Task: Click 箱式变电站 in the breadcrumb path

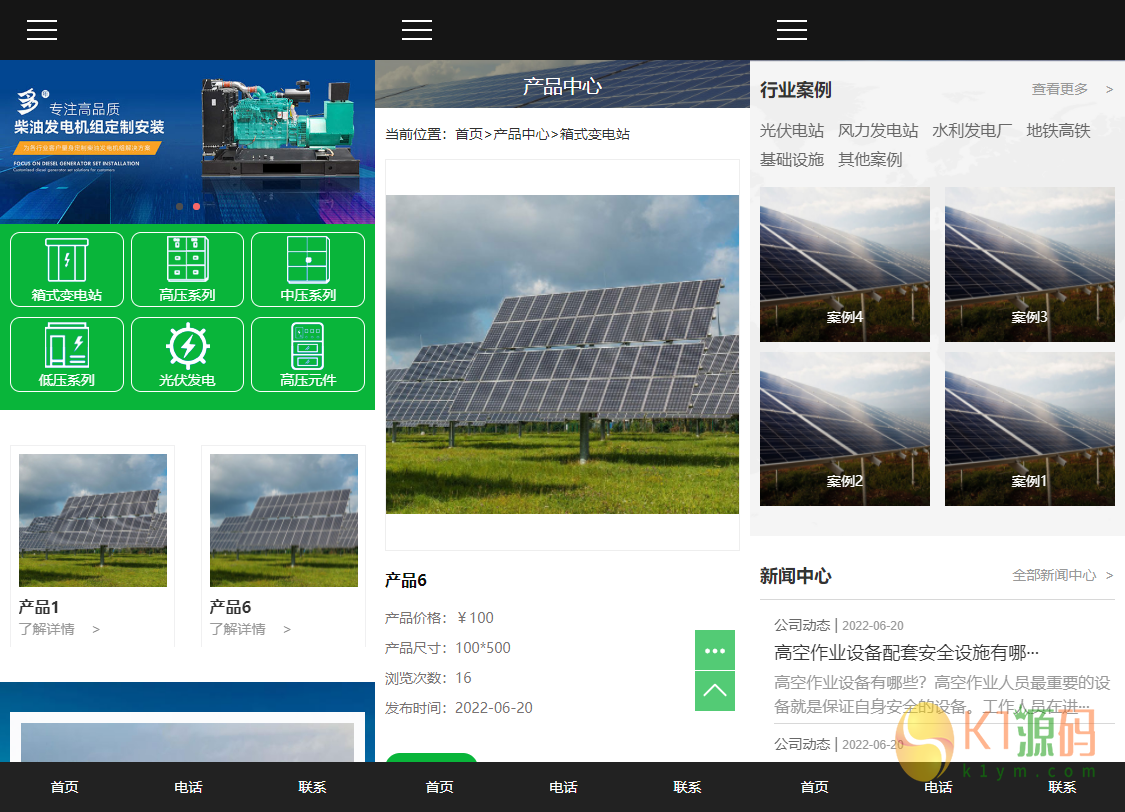Action: tap(595, 134)
